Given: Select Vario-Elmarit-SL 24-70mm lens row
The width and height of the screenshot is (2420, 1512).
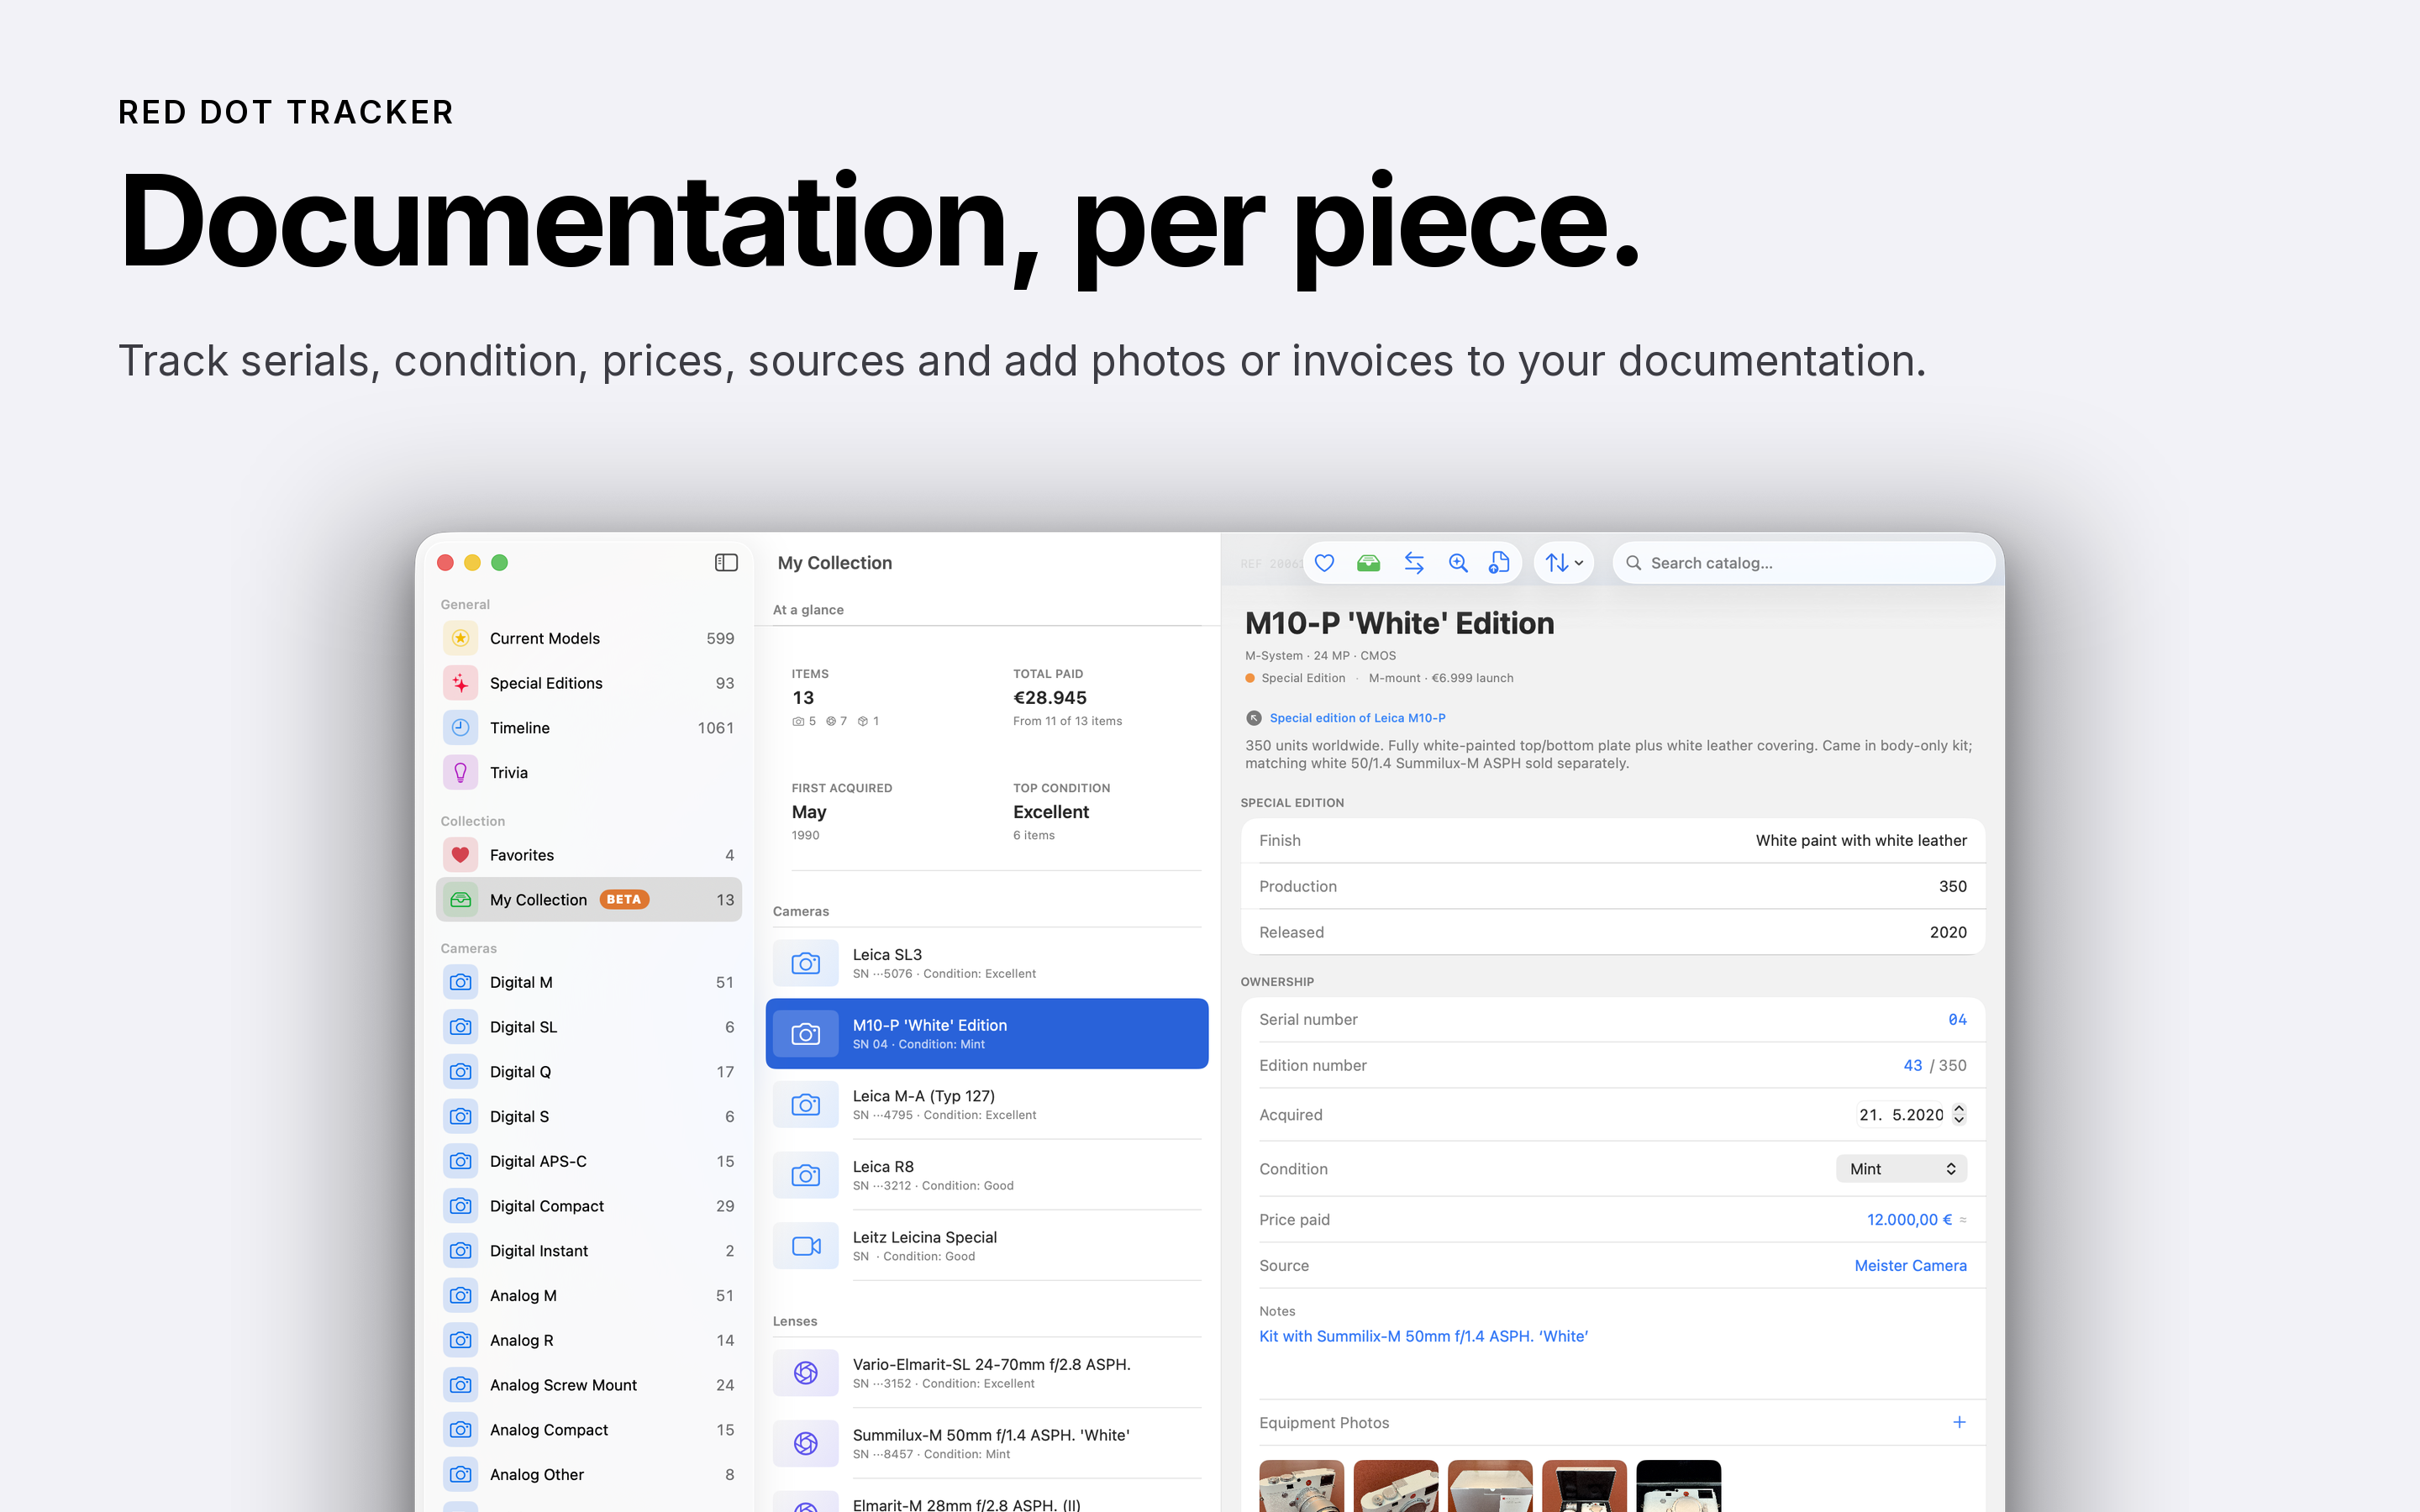Looking at the screenshot, I should point(987,1373).
